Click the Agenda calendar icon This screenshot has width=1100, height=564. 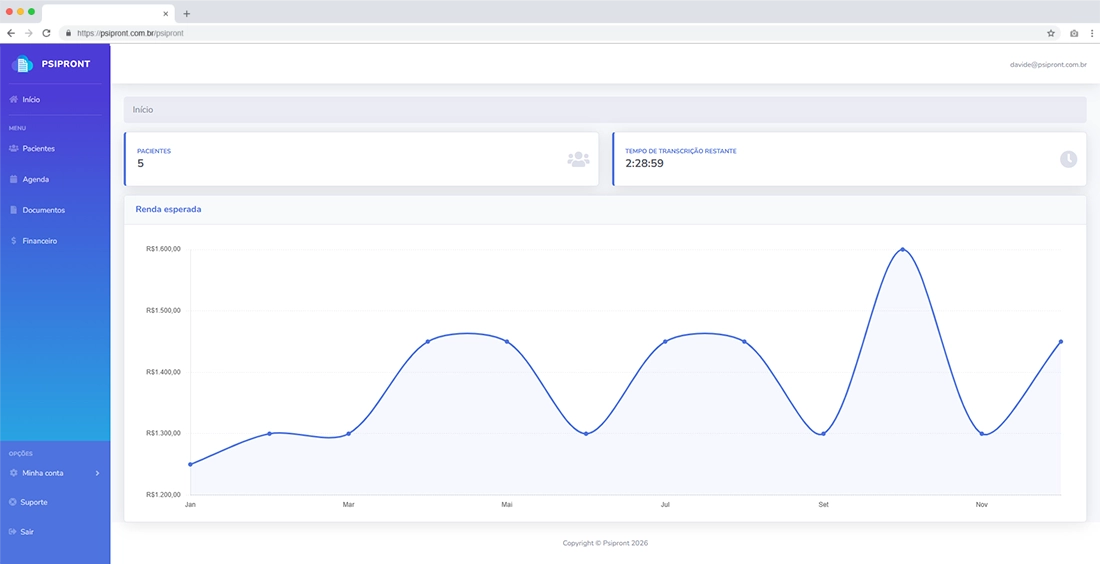[13, 180]
